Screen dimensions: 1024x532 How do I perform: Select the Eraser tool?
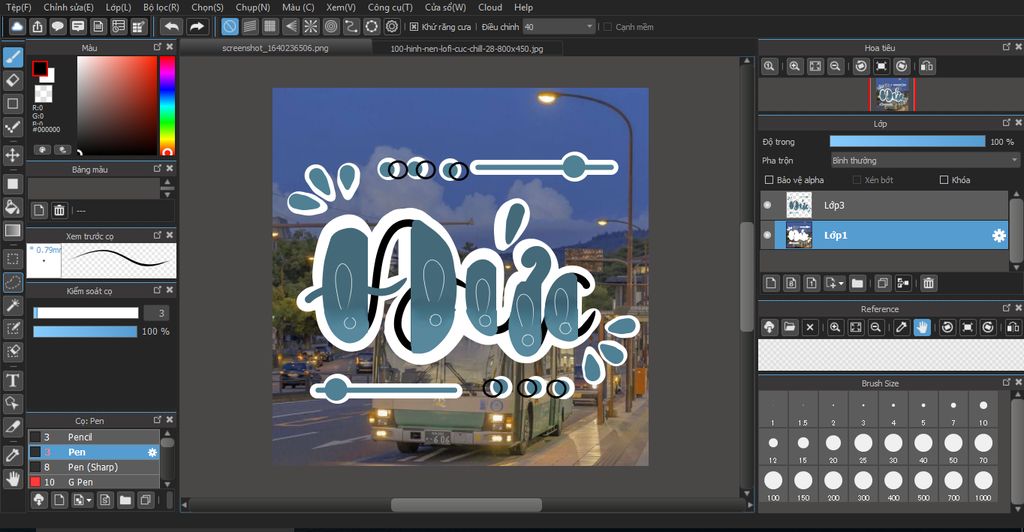click(12, 80)
